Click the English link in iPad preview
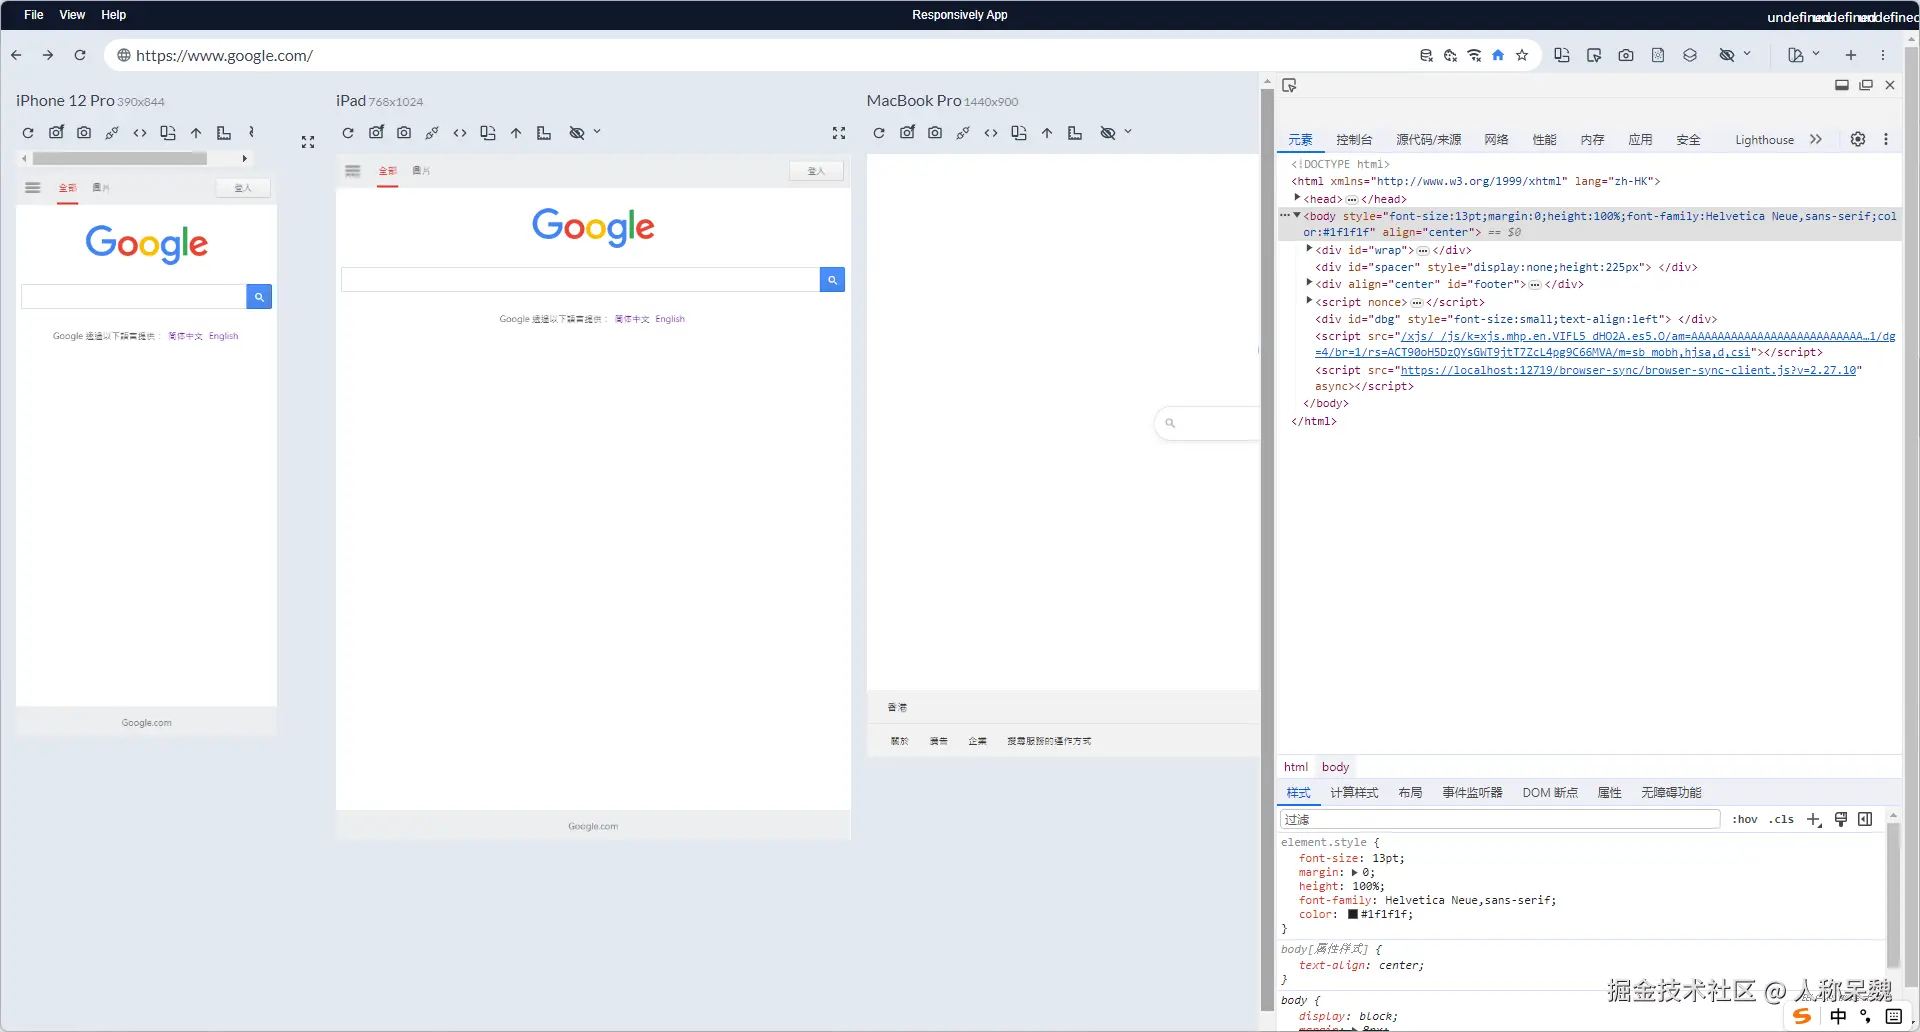This screenshot has width=1920, height=1032. point(670,319)
